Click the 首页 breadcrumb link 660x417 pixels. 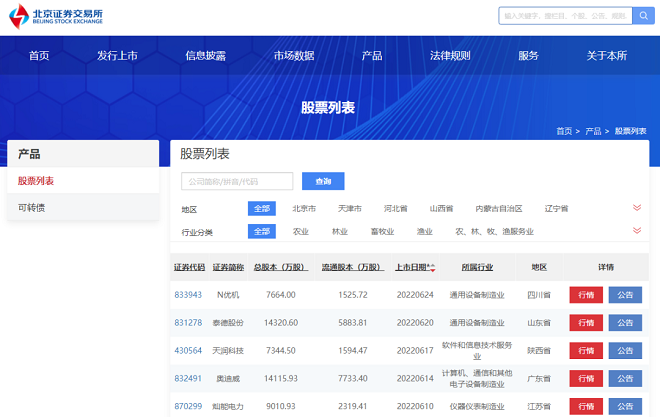[x=564, y=131]
